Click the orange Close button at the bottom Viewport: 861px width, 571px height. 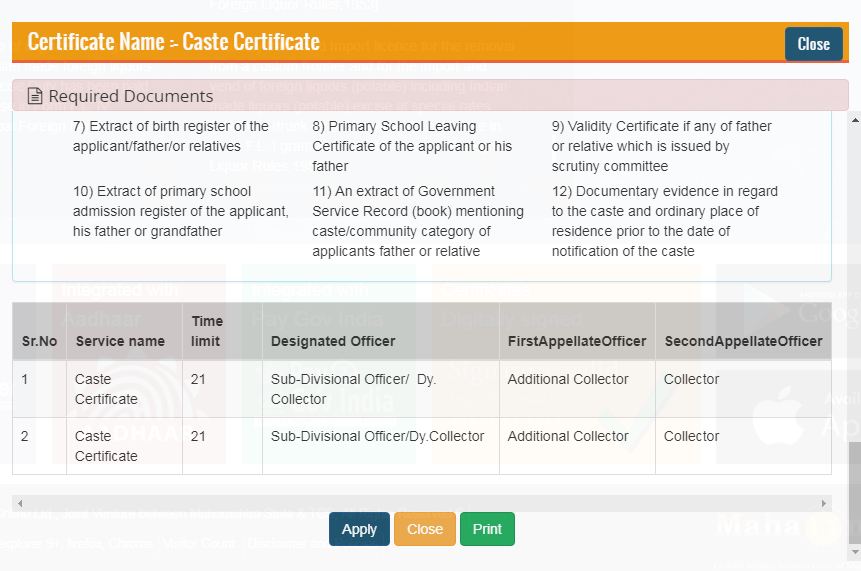click(424, 529)
